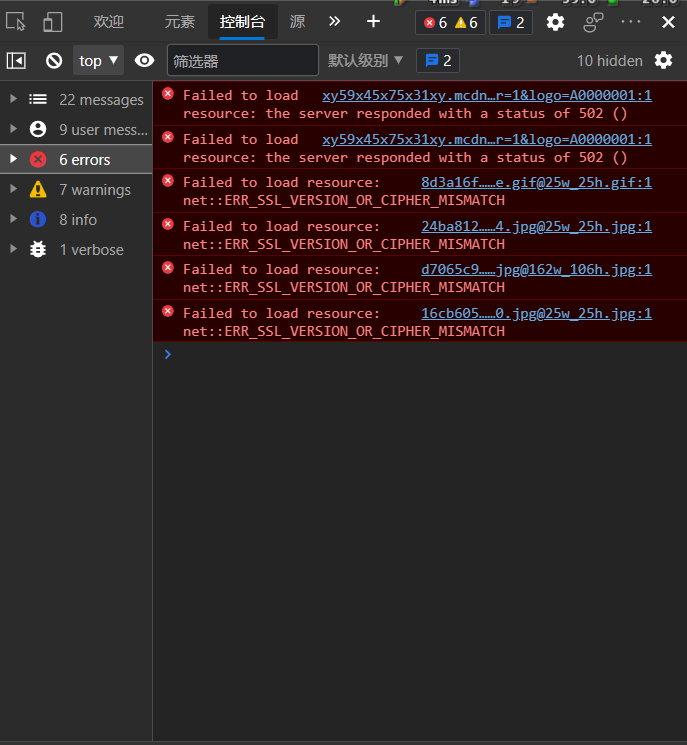687x745 pixels.
Task: Open the d7065c9 jpg source link
Action: pos(536,269)
